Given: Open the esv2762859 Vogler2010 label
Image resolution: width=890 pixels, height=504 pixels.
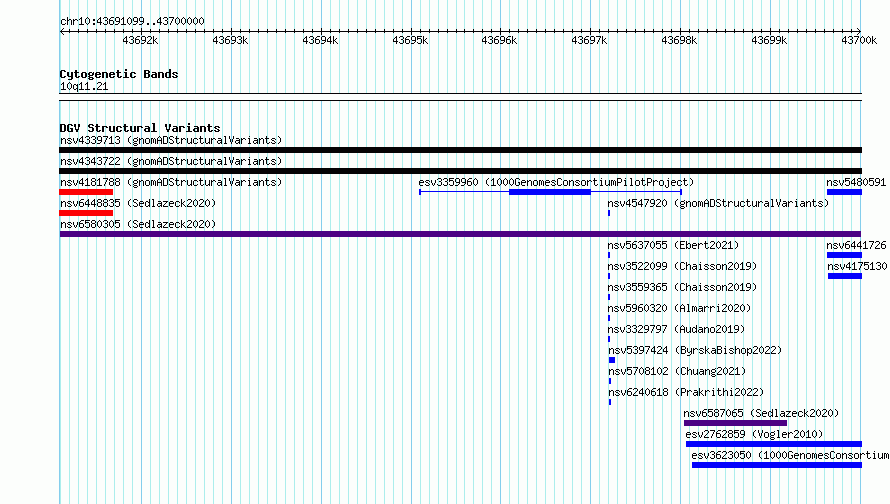Looking at the screenshot, I should (754, 434).
